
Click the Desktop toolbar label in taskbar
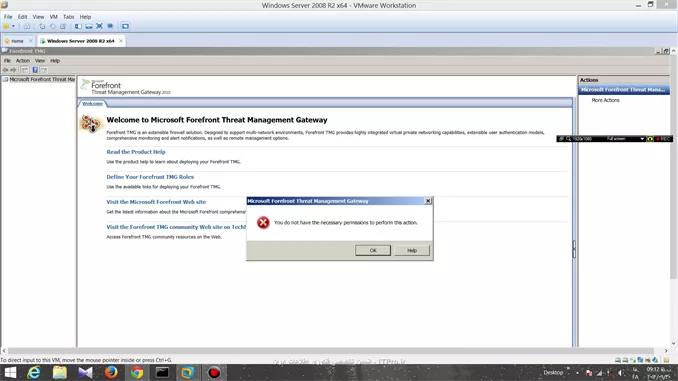(x=553, y=372)
